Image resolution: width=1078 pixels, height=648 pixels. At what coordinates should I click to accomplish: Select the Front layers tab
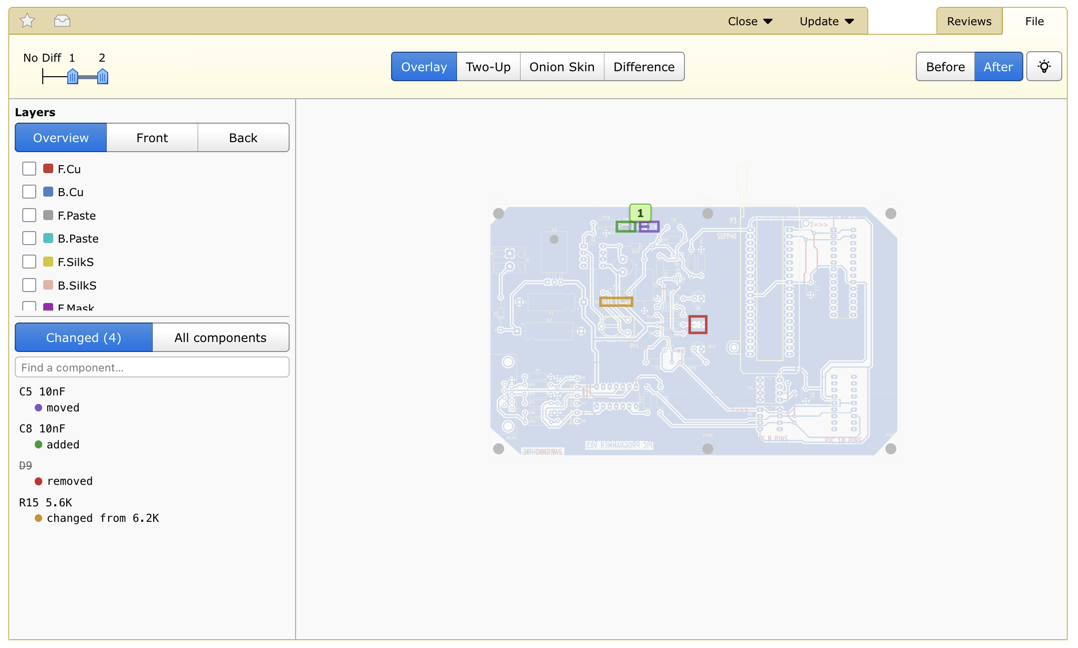(x=152, y=137)
